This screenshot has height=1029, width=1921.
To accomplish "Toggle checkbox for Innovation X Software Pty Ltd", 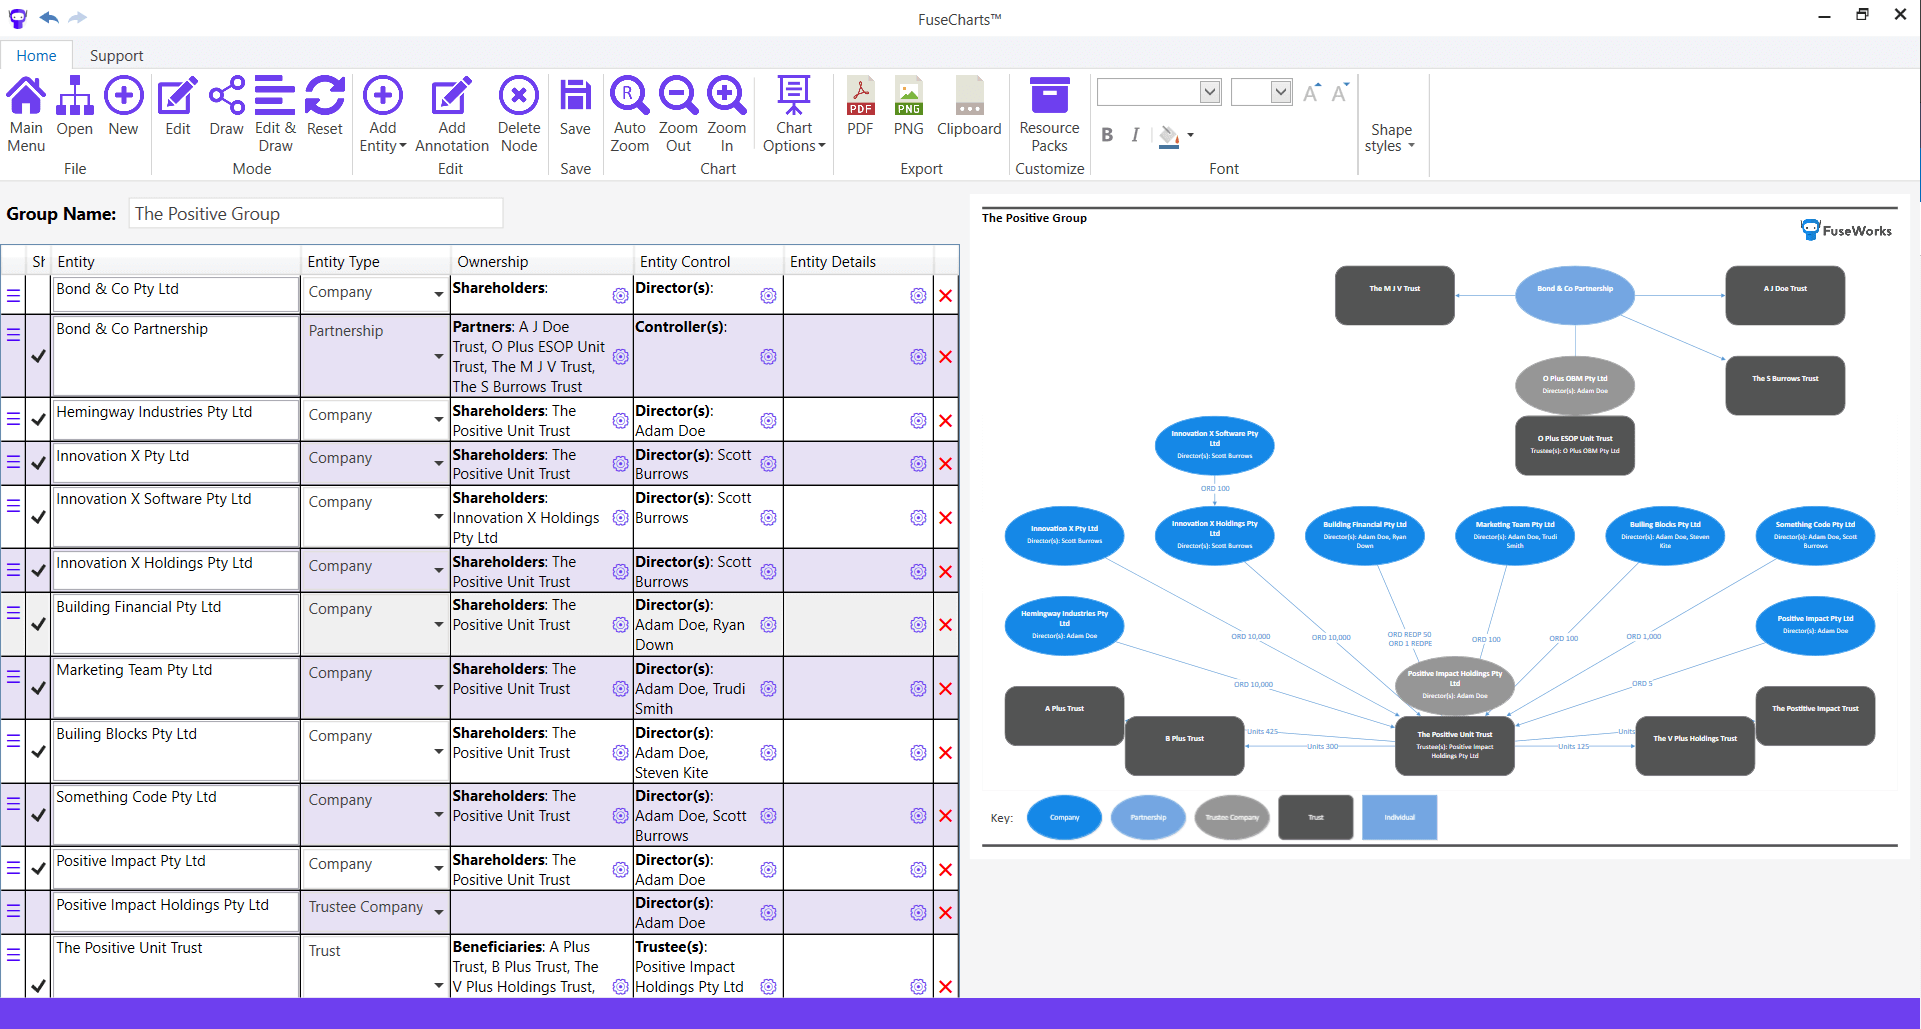I will point(38,517).
